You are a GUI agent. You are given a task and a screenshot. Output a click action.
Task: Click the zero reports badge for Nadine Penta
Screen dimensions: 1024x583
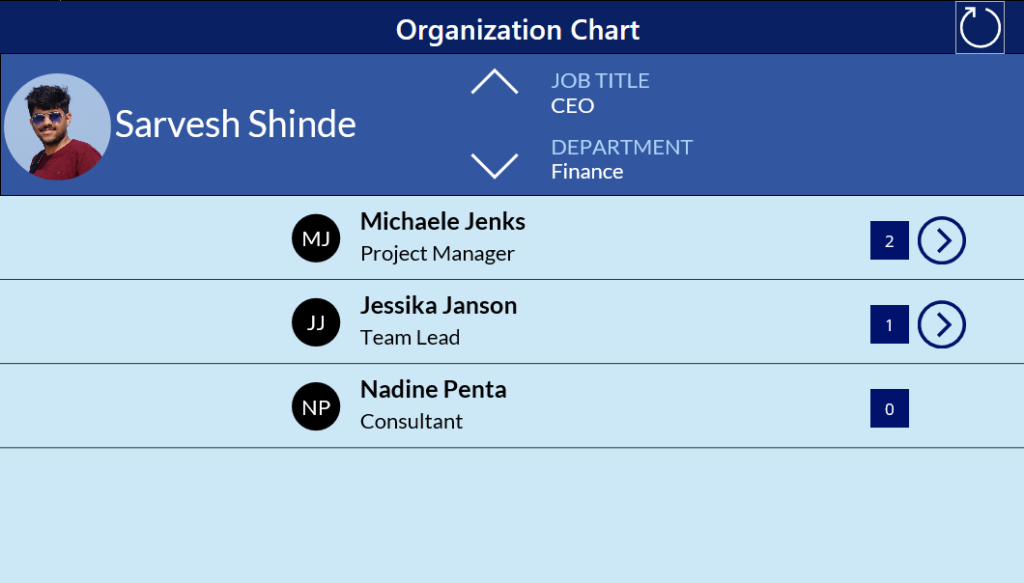point(889,408)
